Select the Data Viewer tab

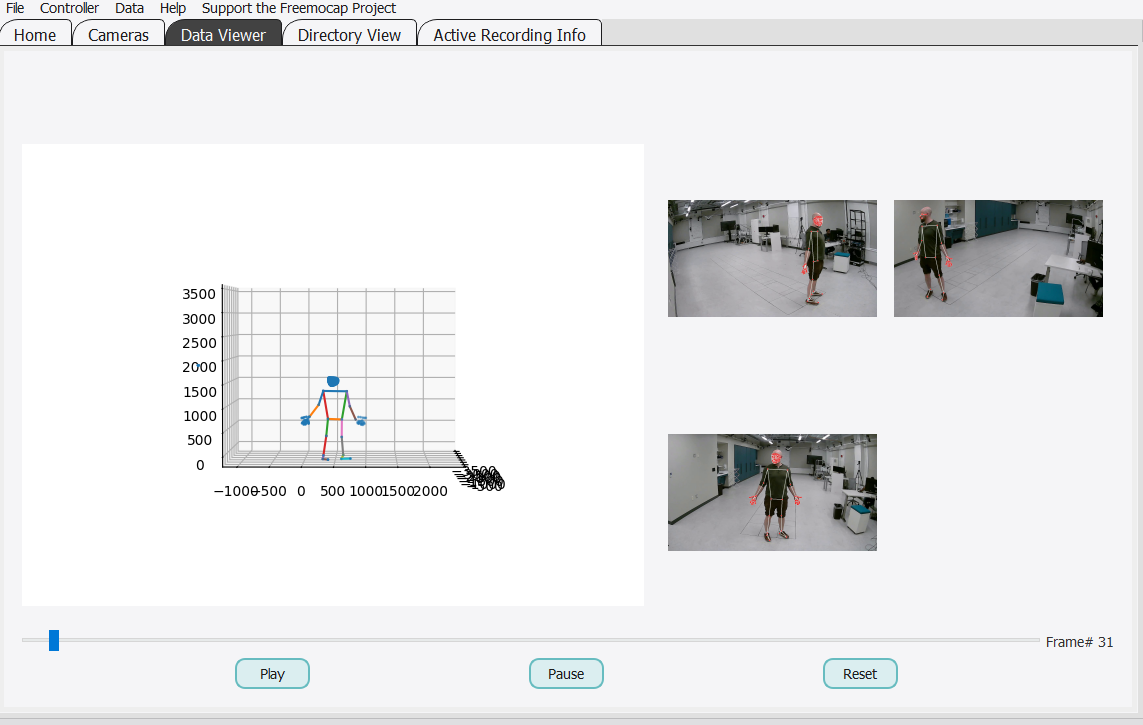(x=223, y=35)
